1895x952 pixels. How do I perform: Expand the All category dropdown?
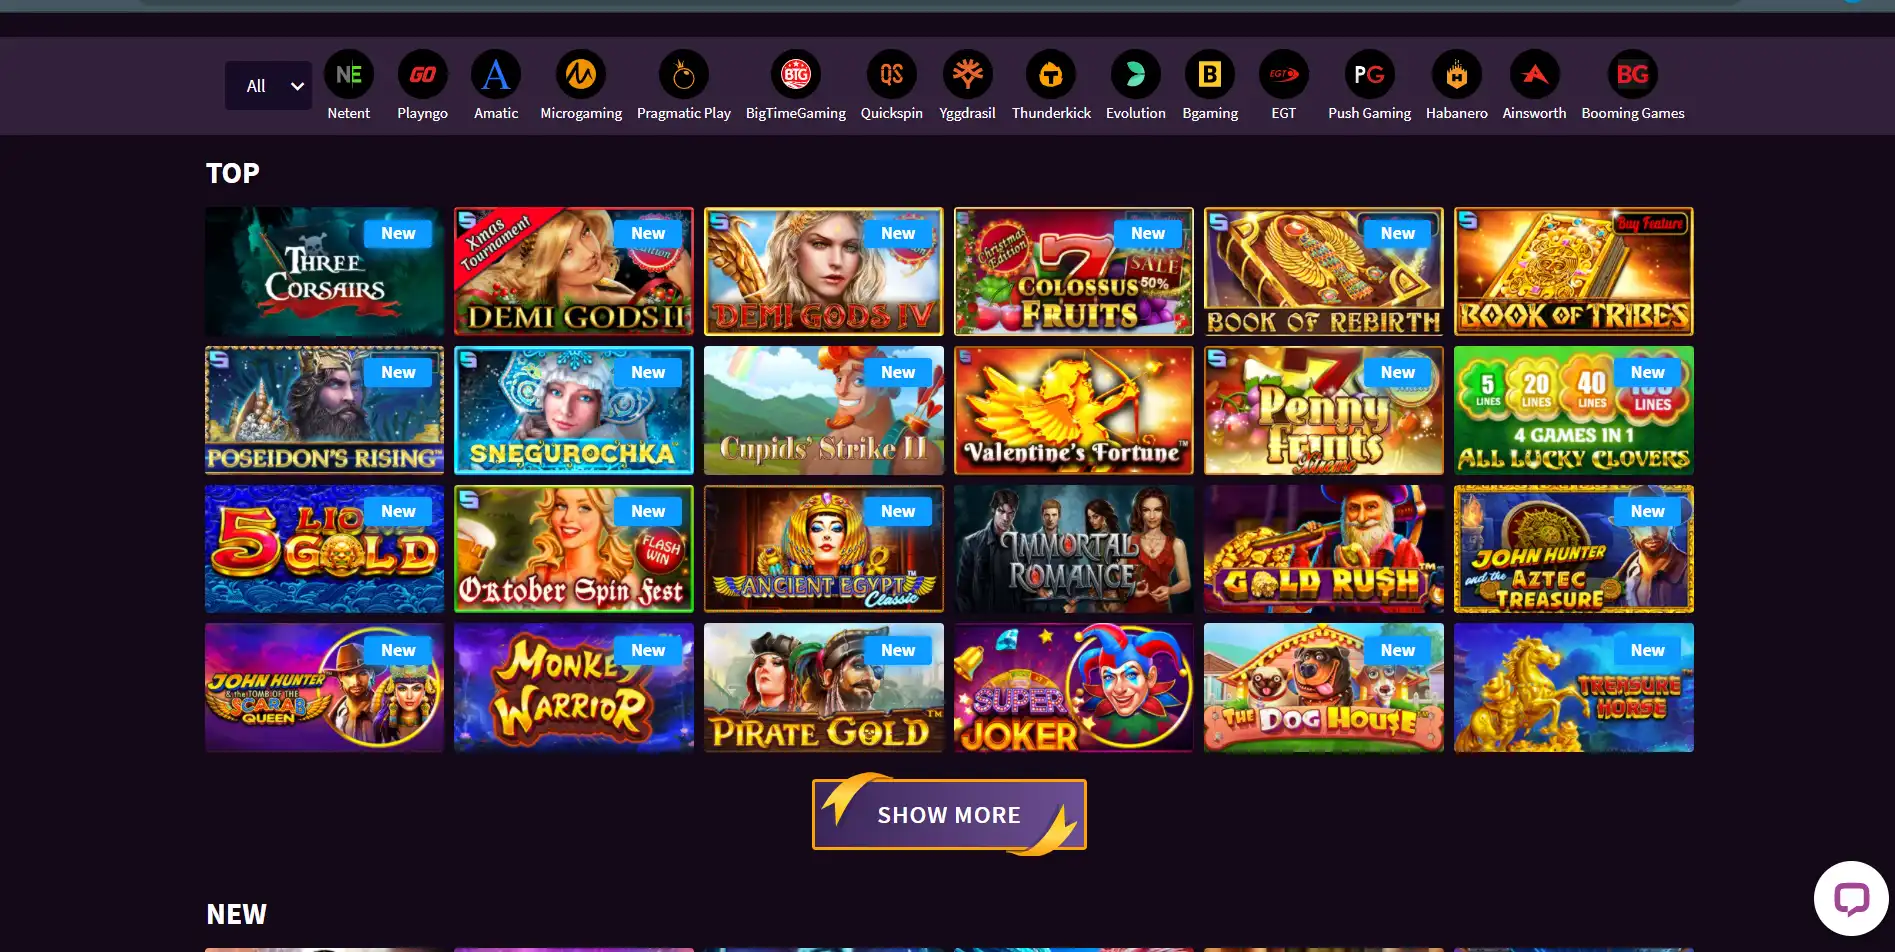click(269, 86)
